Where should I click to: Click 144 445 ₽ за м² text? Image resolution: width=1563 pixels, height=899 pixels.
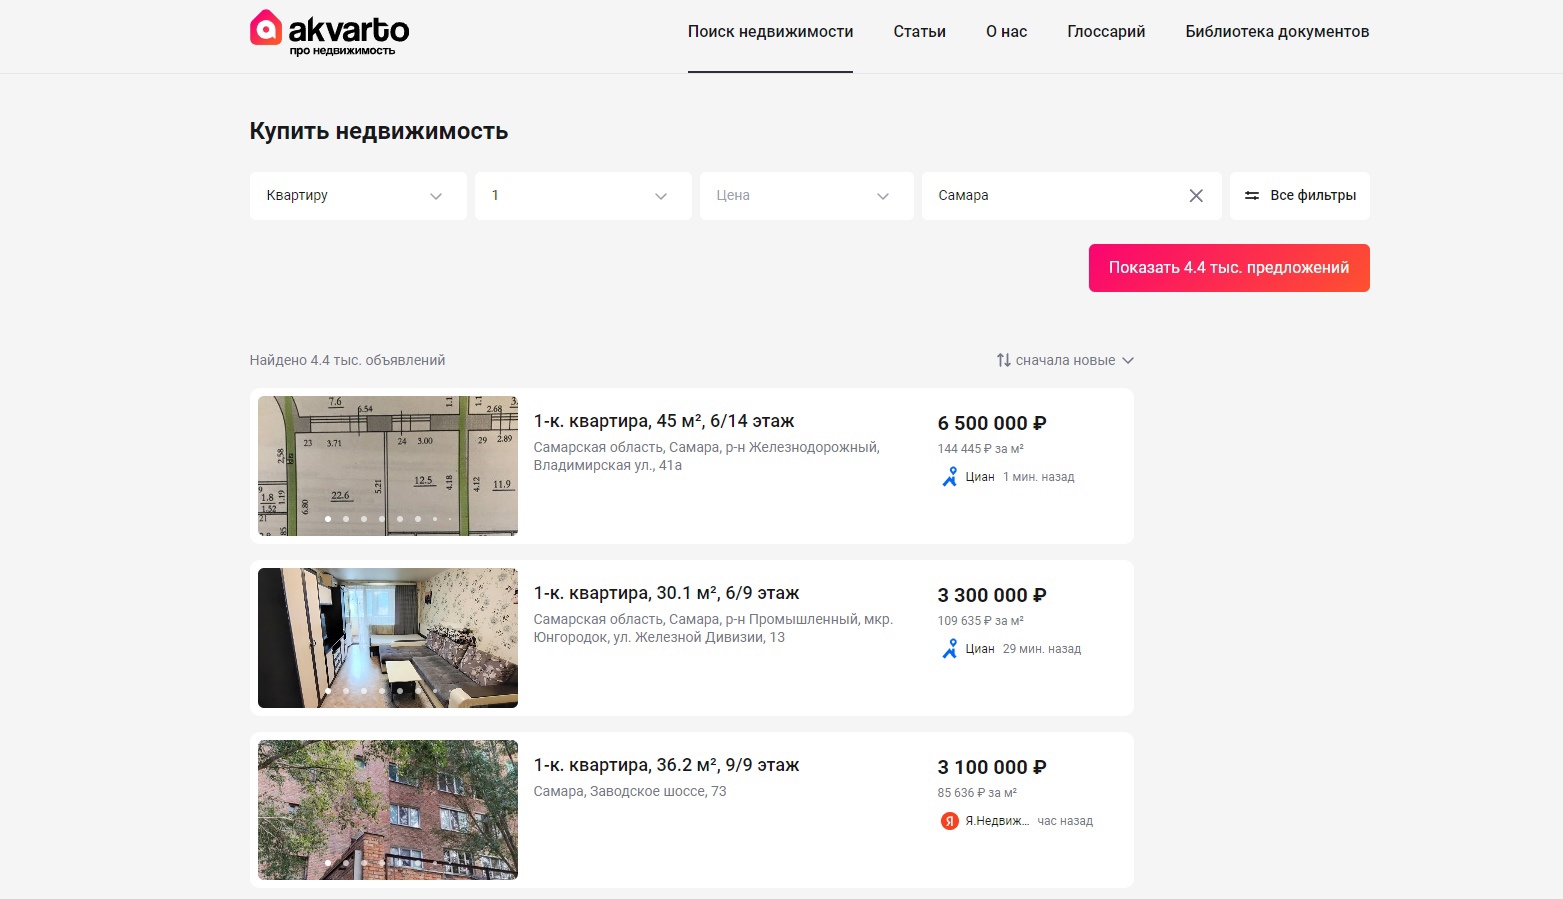coord(980,449)
